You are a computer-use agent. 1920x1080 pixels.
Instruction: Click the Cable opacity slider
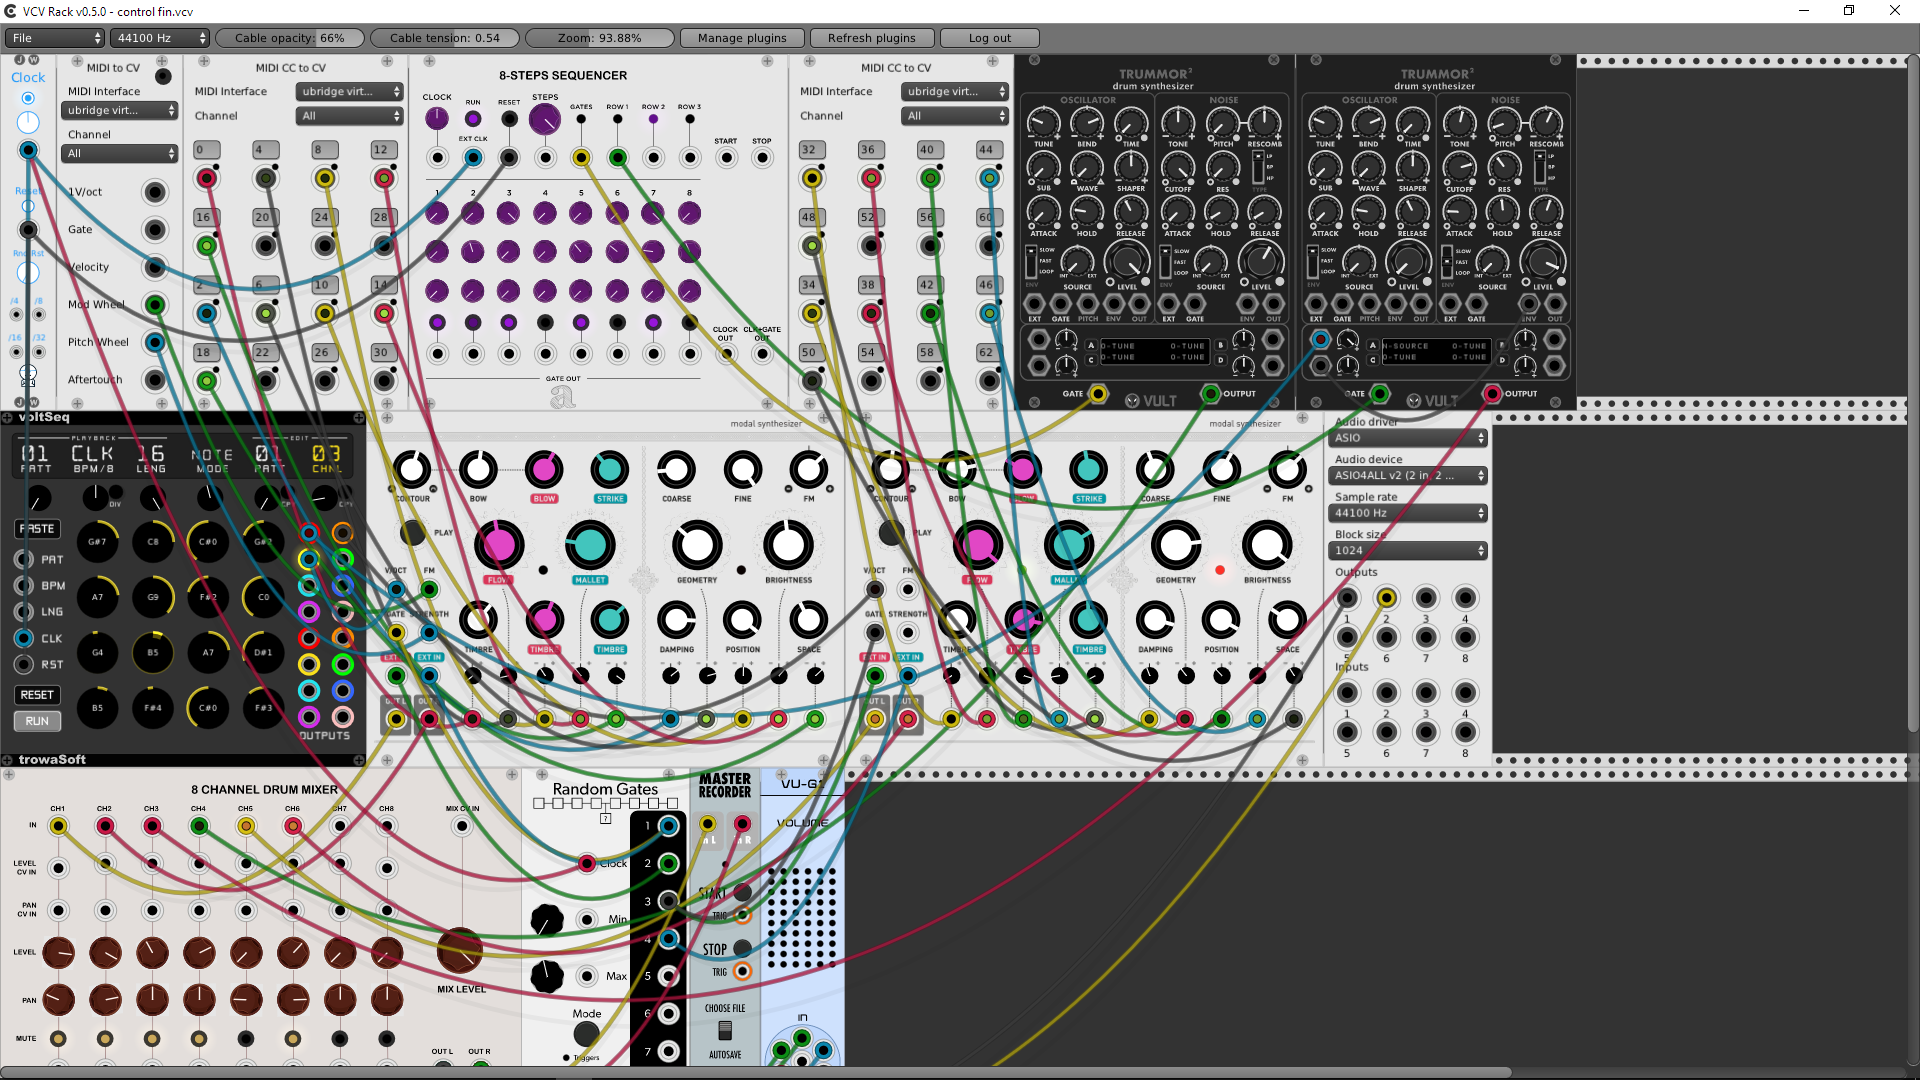(290, 38)
